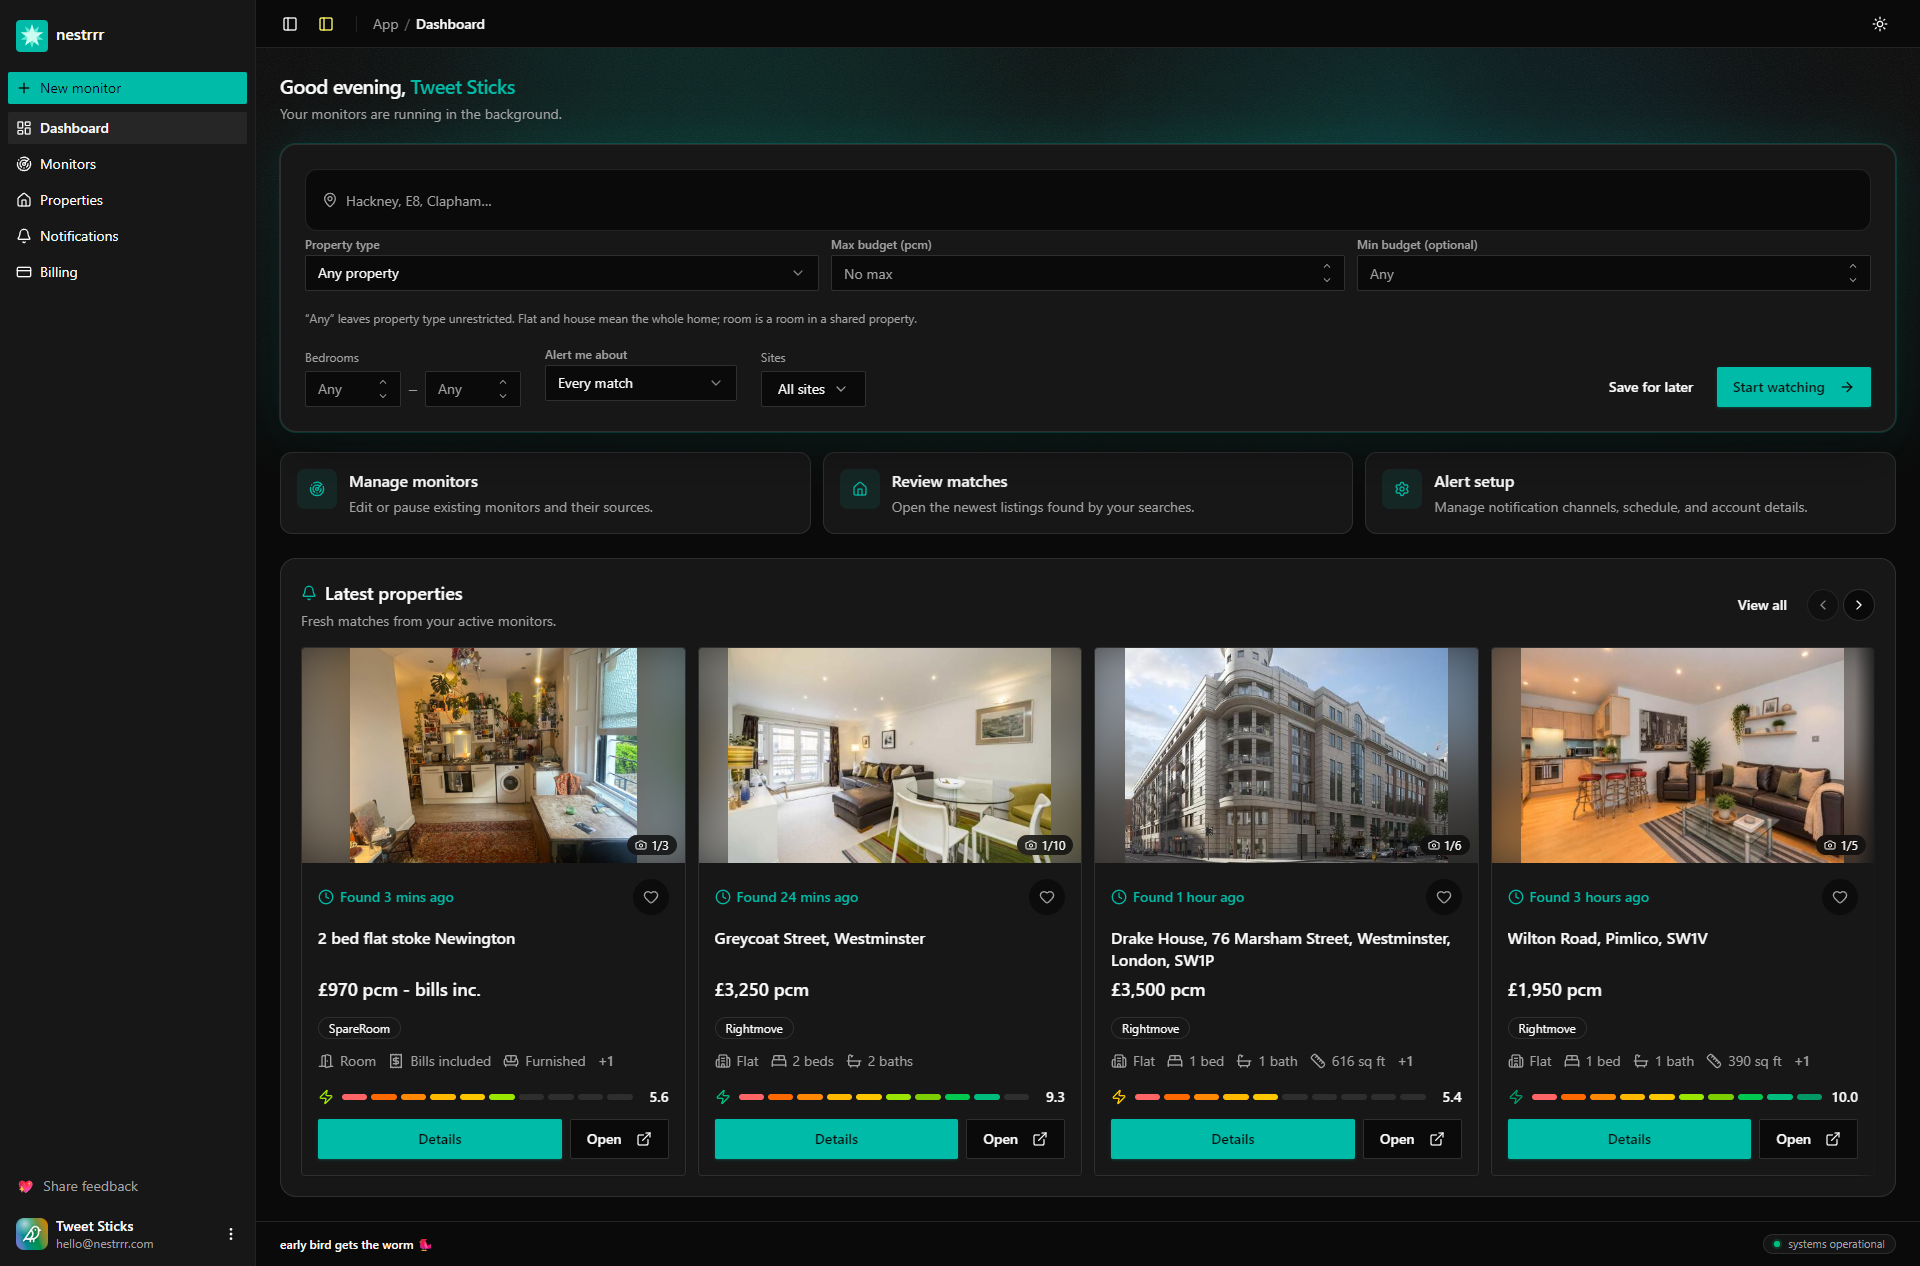This screenshot has height=1266, width=1920.
Task: Click the 10.0 score bar on Wilton Road
Action: point(1676,1097)
